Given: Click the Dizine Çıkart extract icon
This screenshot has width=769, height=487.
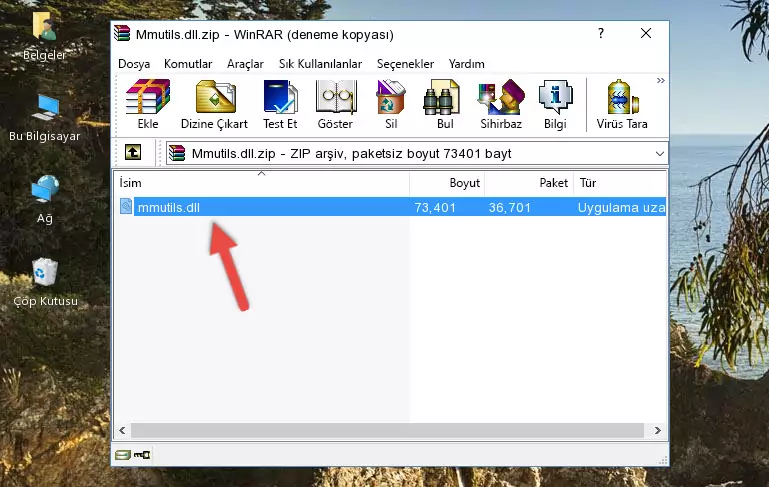Looking at the screenshot, I should [214, 104].
